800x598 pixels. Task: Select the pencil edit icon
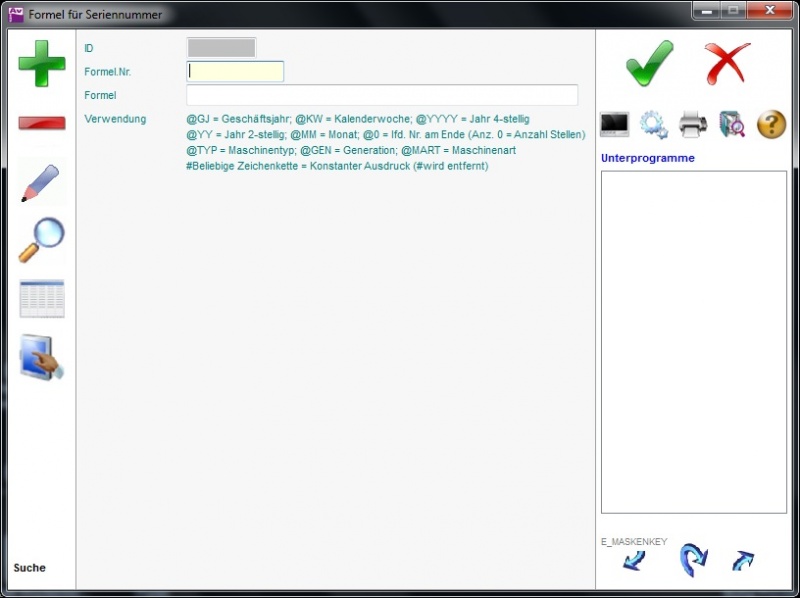(41, 183)
